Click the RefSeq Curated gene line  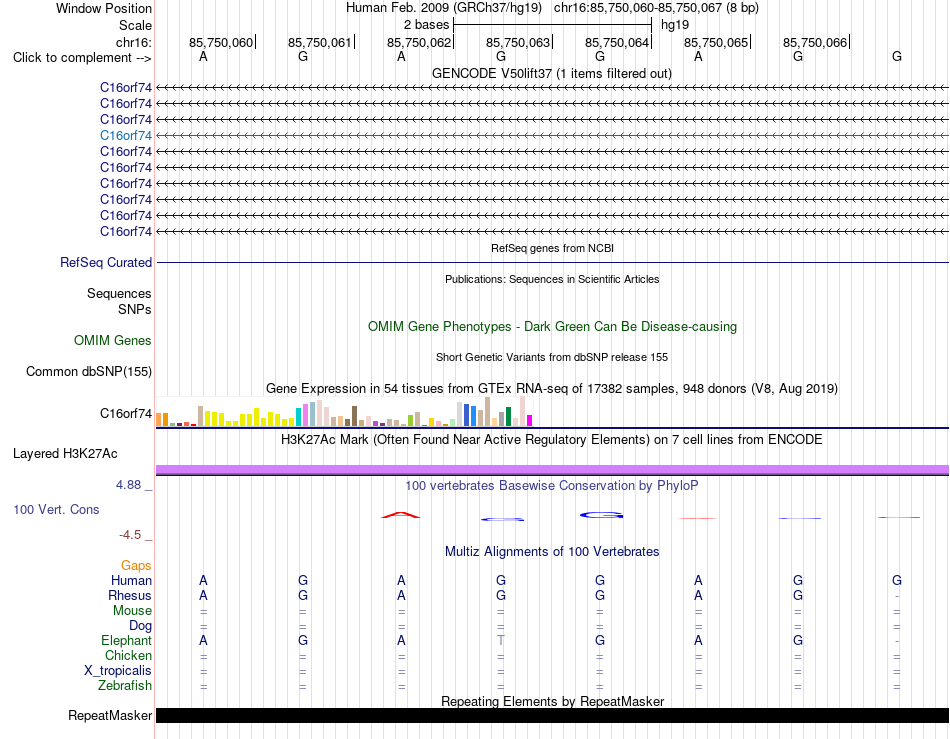click(552, 262)
